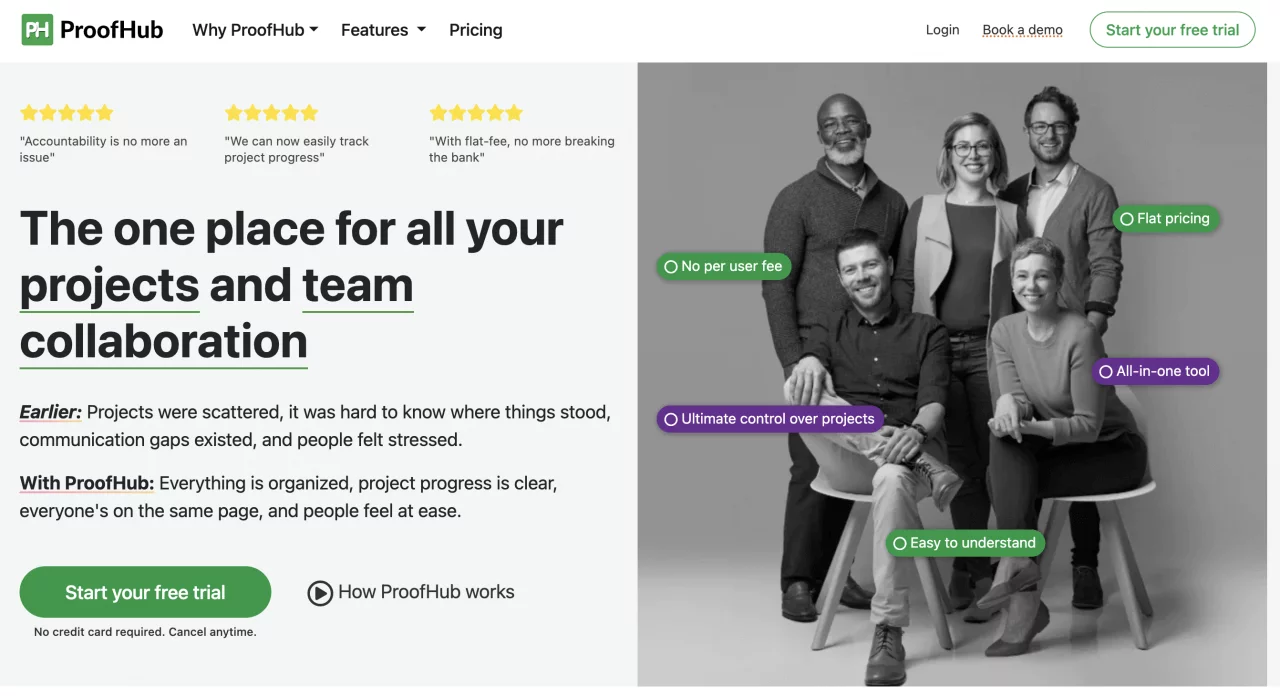1280x696 pixels.
Task: Click the Flat pricing green badge
Action: point(1165,218)
